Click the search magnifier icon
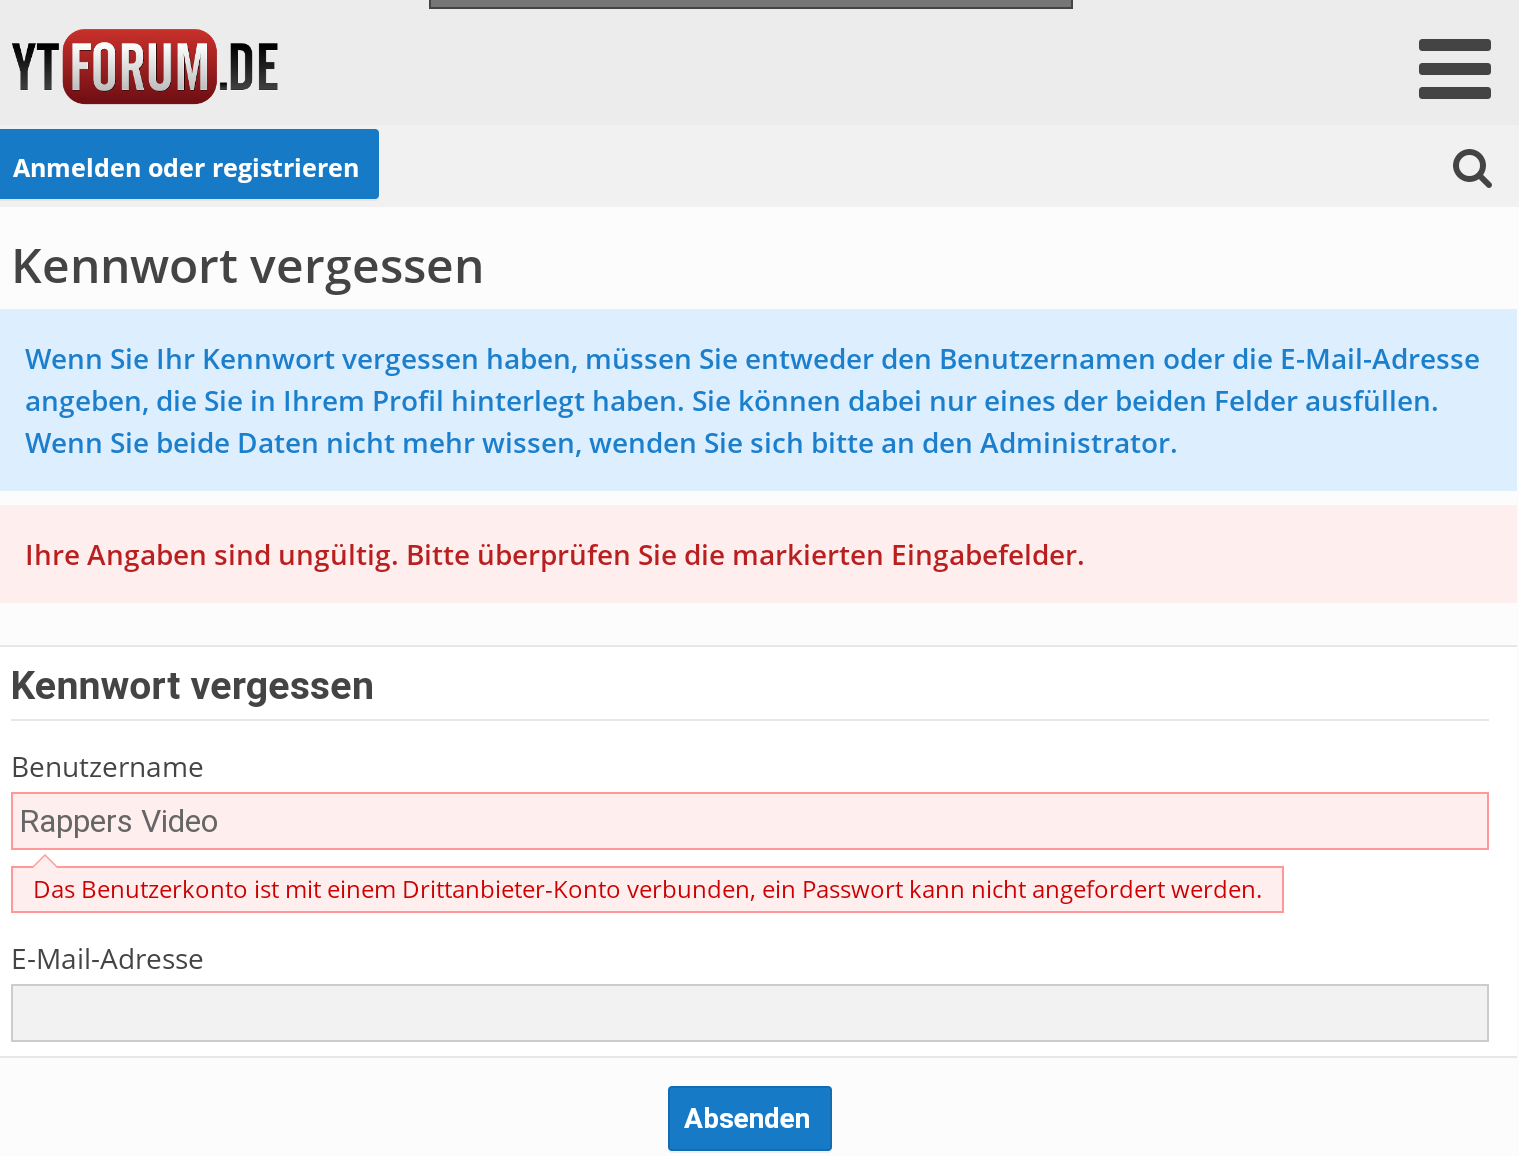This screenshot has height=1156, width=1519. [x=1471, y=169]
